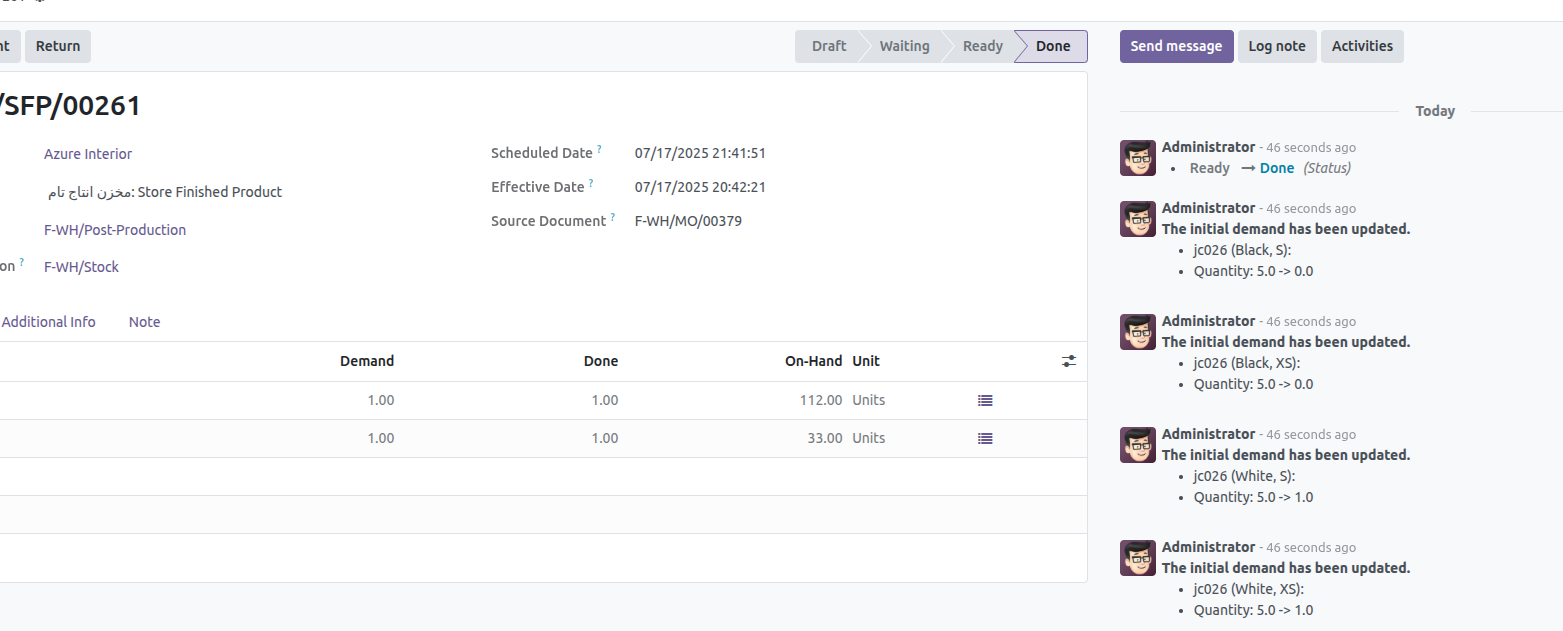Screen dimensions: 1563x631
Task: Sort by Demand column header
Action: pyautogui.click(x=367, y=361)
